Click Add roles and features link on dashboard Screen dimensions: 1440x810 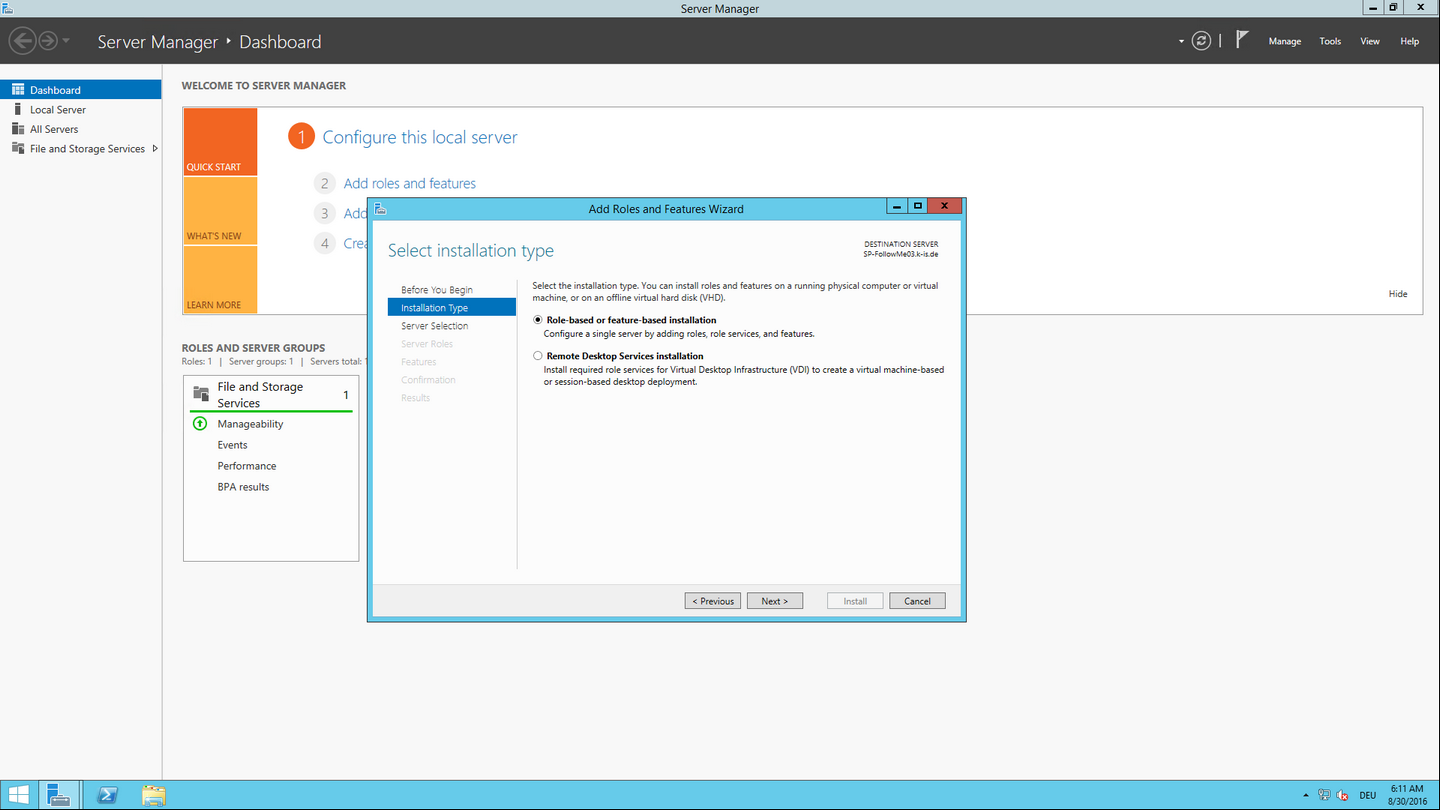(x=410, y=183)
